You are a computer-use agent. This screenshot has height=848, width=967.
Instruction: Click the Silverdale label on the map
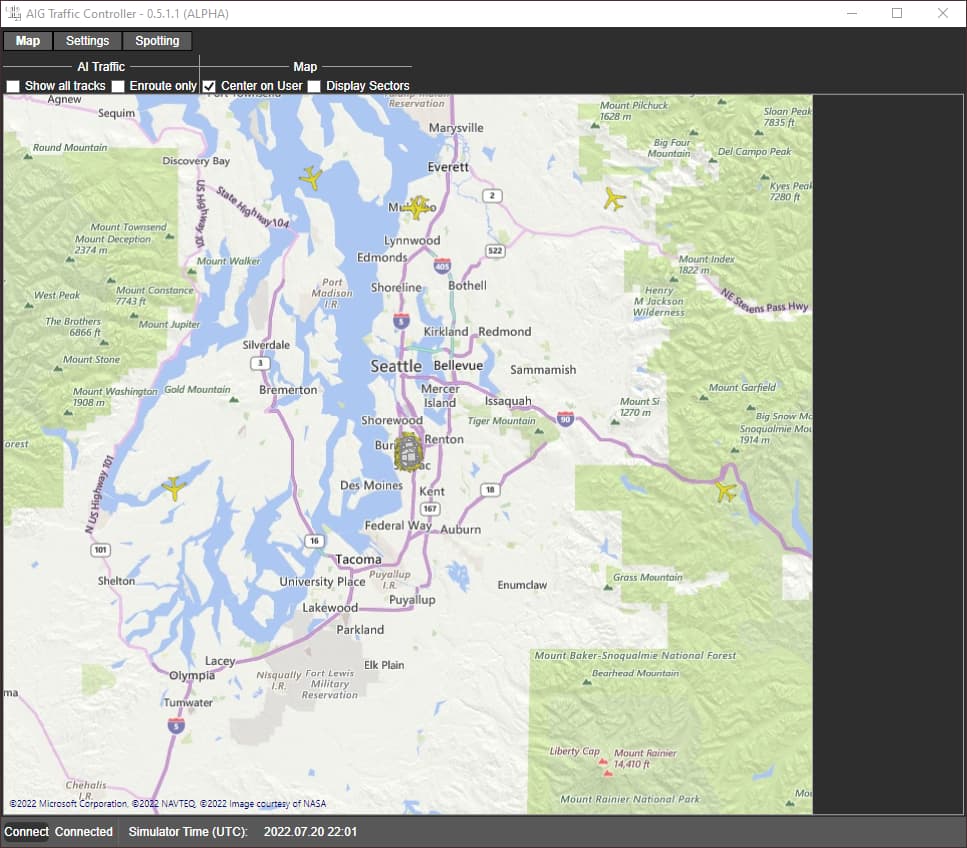click(x=266, y=345)
